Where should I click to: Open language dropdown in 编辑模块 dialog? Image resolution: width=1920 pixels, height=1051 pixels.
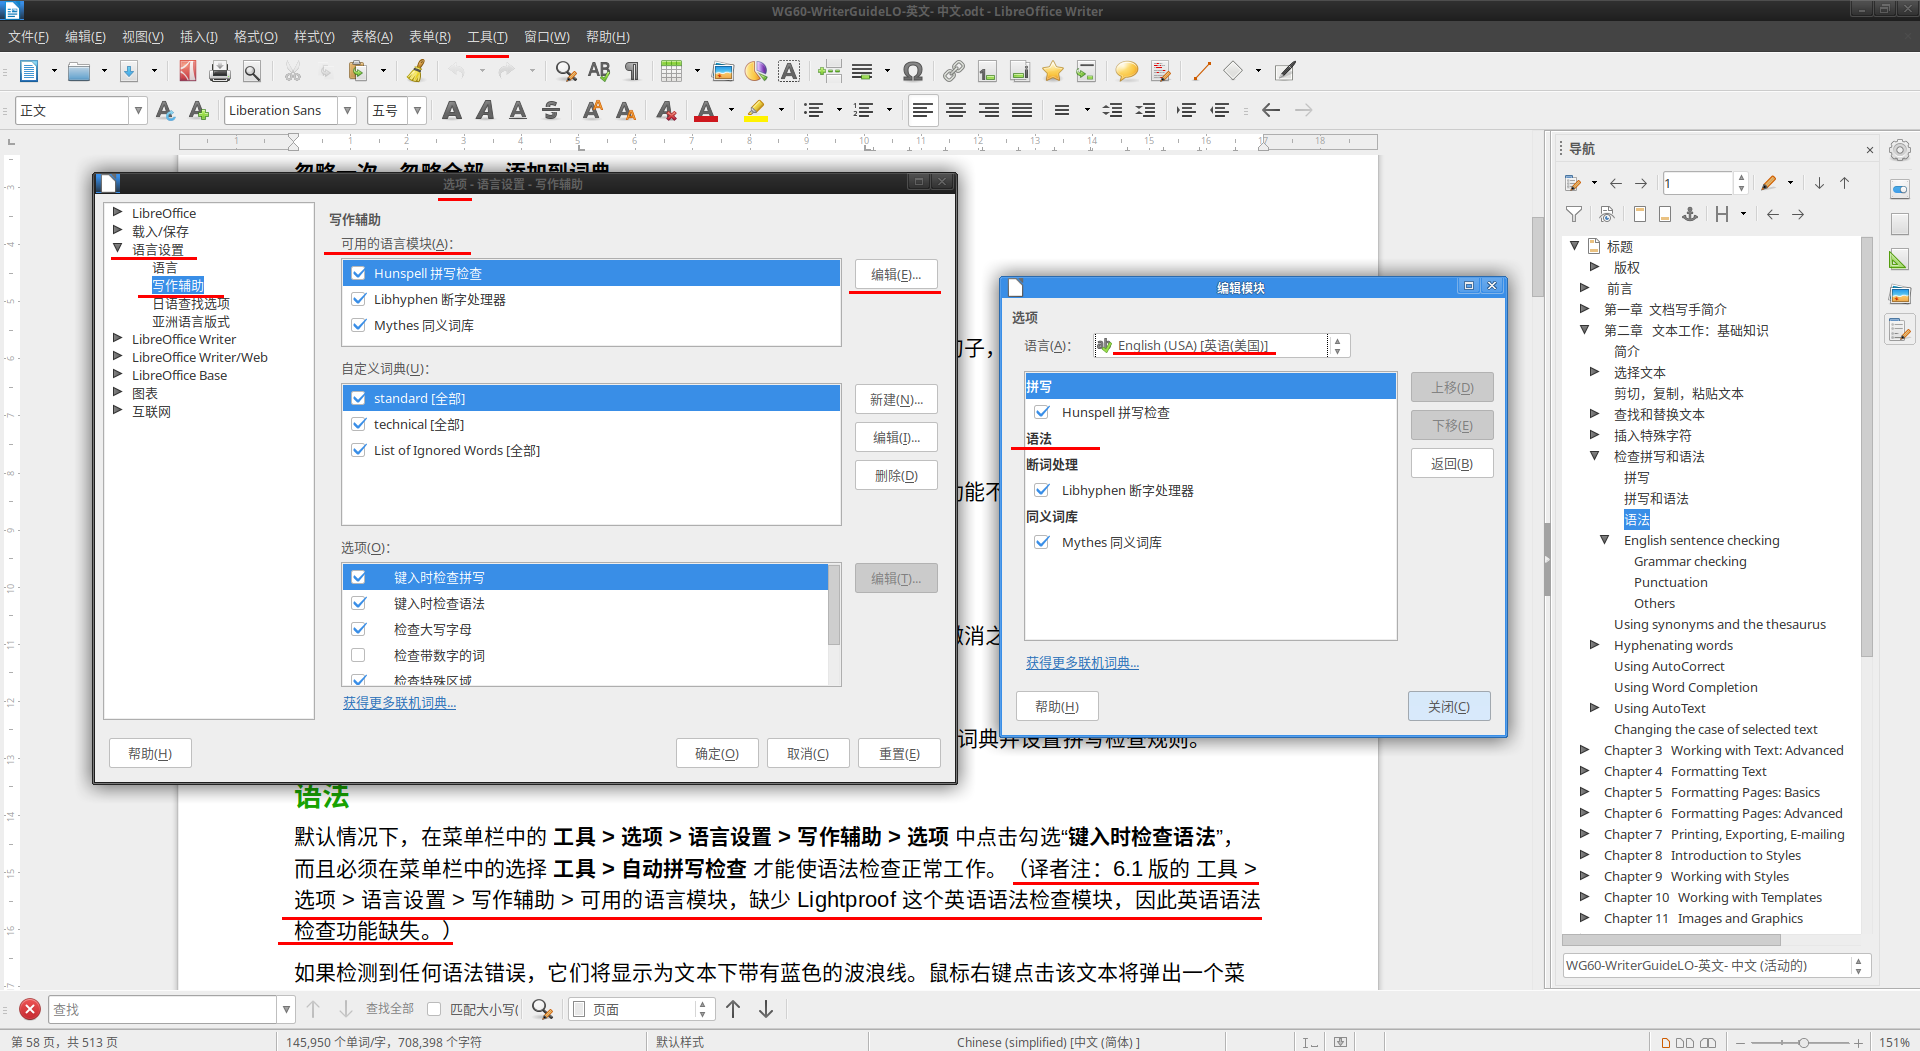click(x=1338, y=345)
